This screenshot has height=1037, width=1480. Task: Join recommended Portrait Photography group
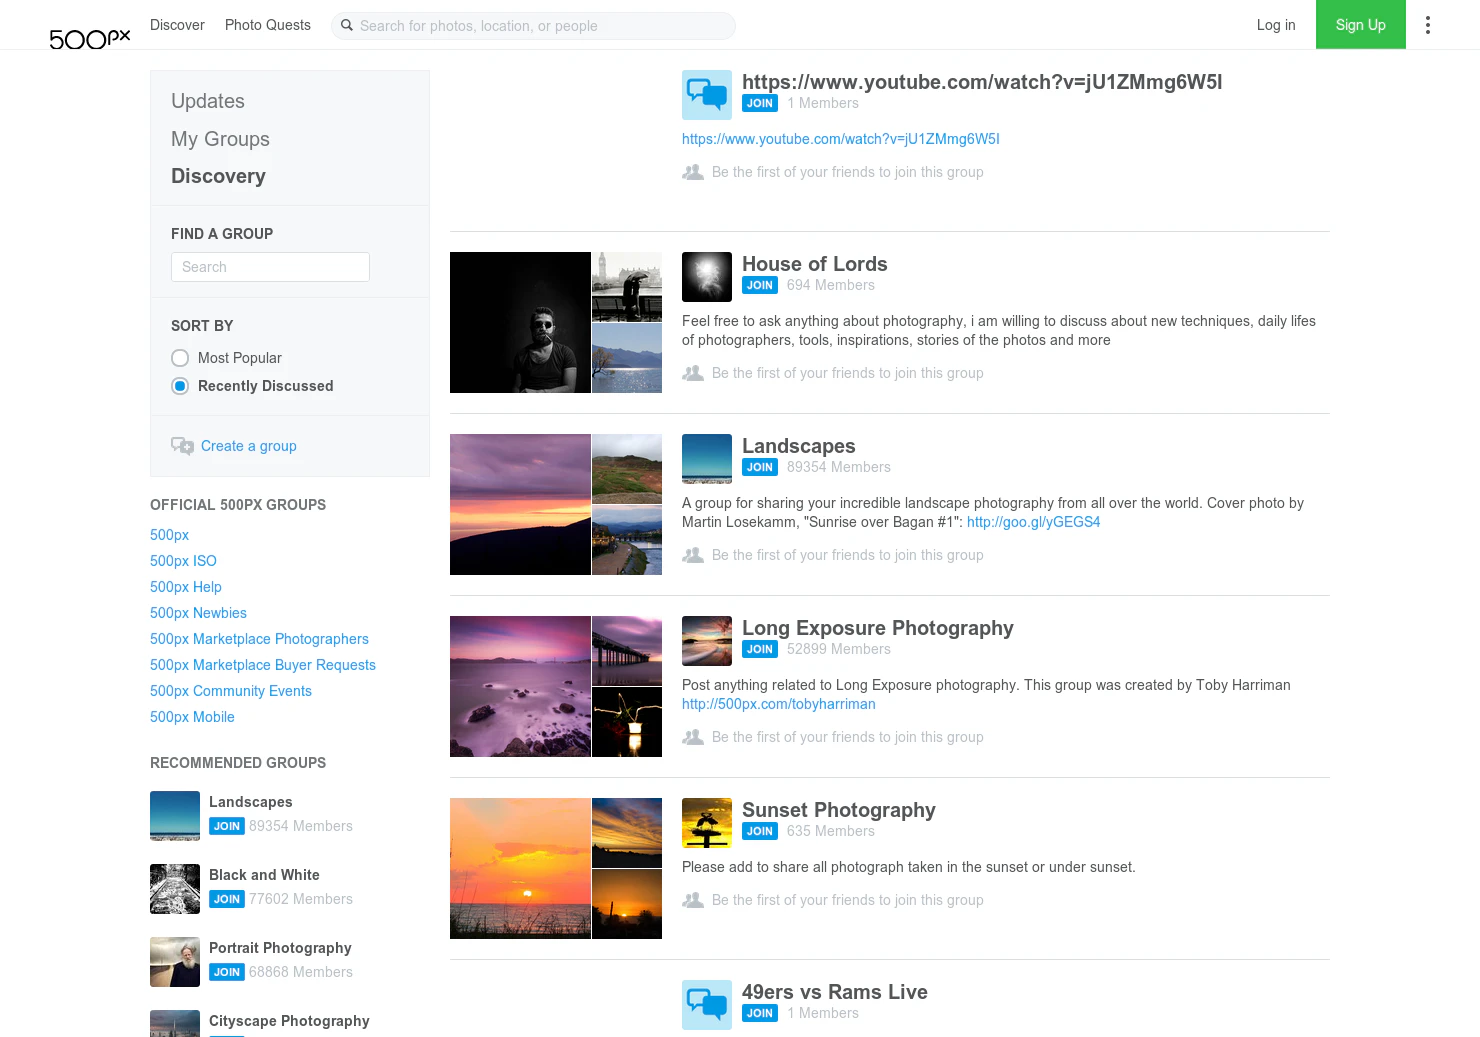click(227, 972)
